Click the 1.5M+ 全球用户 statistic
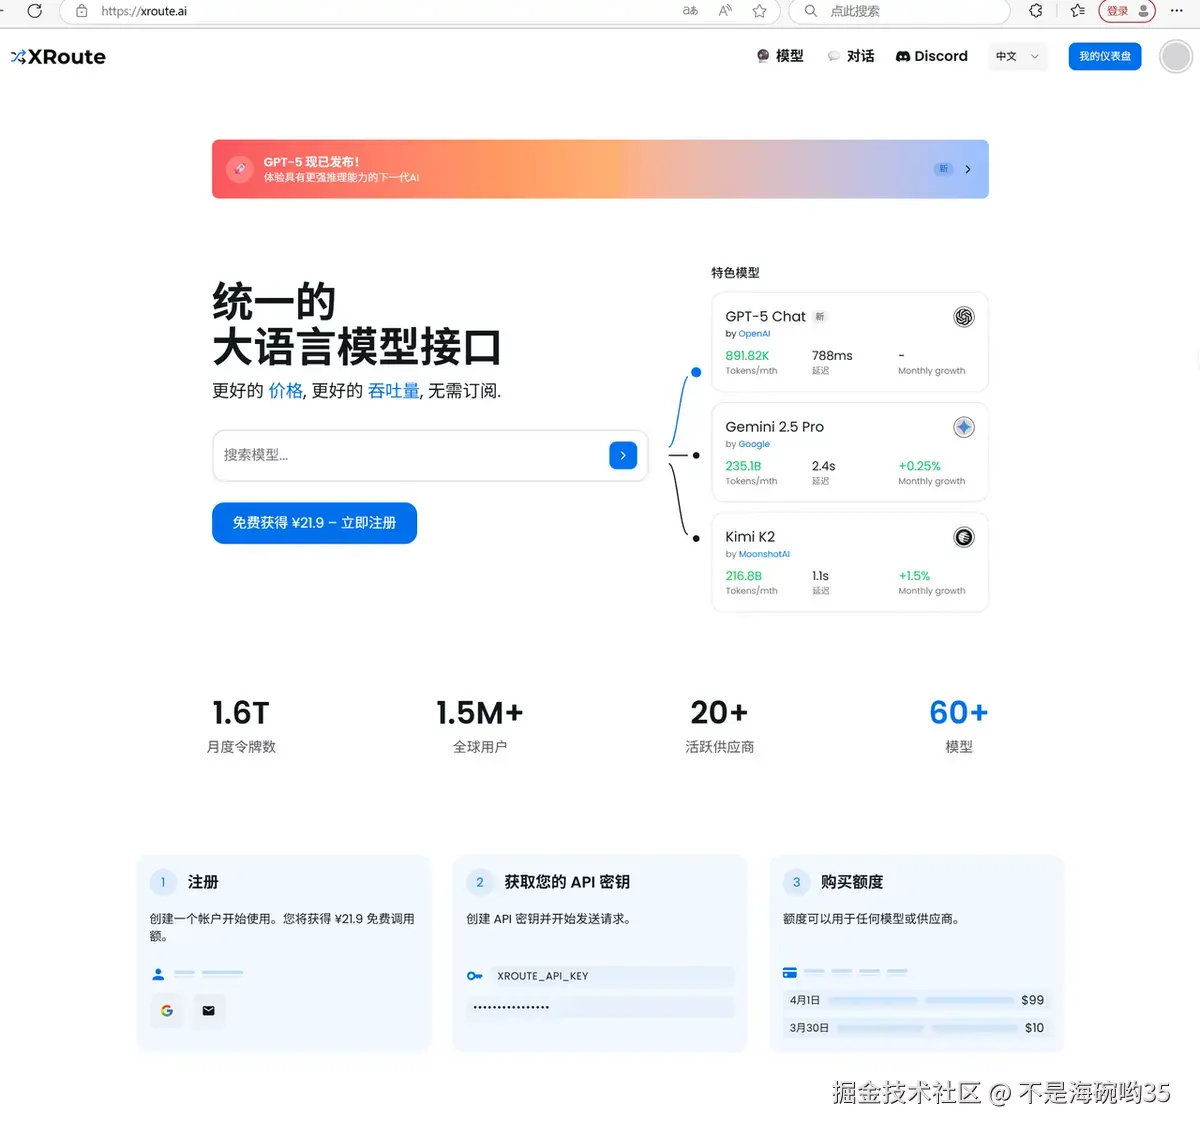The image size is (1200, 1136). 480,726
